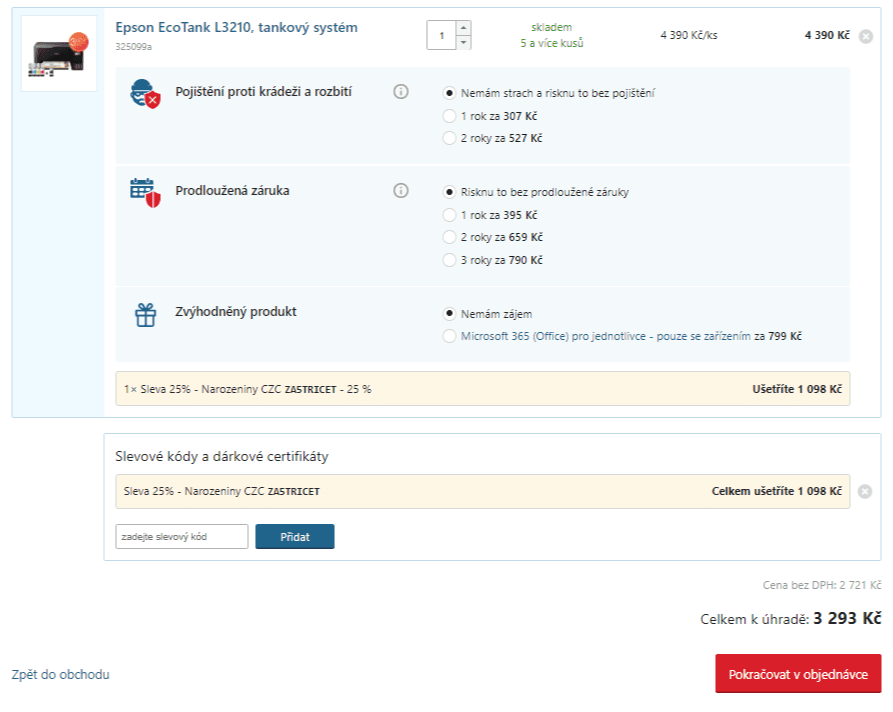Click product code 325099a
The width and height of the screenshot is (893, 712).
tap(133, 47)
